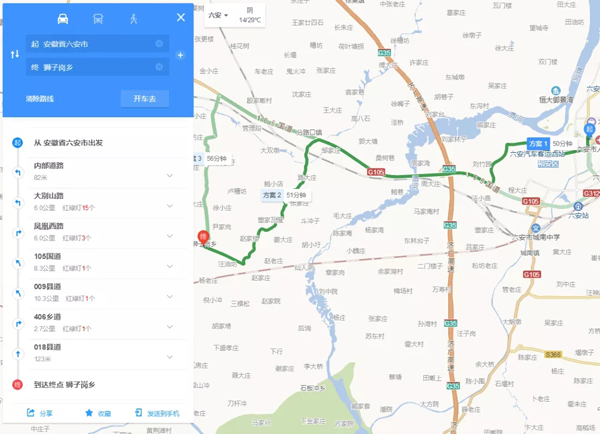
Task: Click 清除路线 to clear route
Action: pyautogui.click(x=40, y=99)
